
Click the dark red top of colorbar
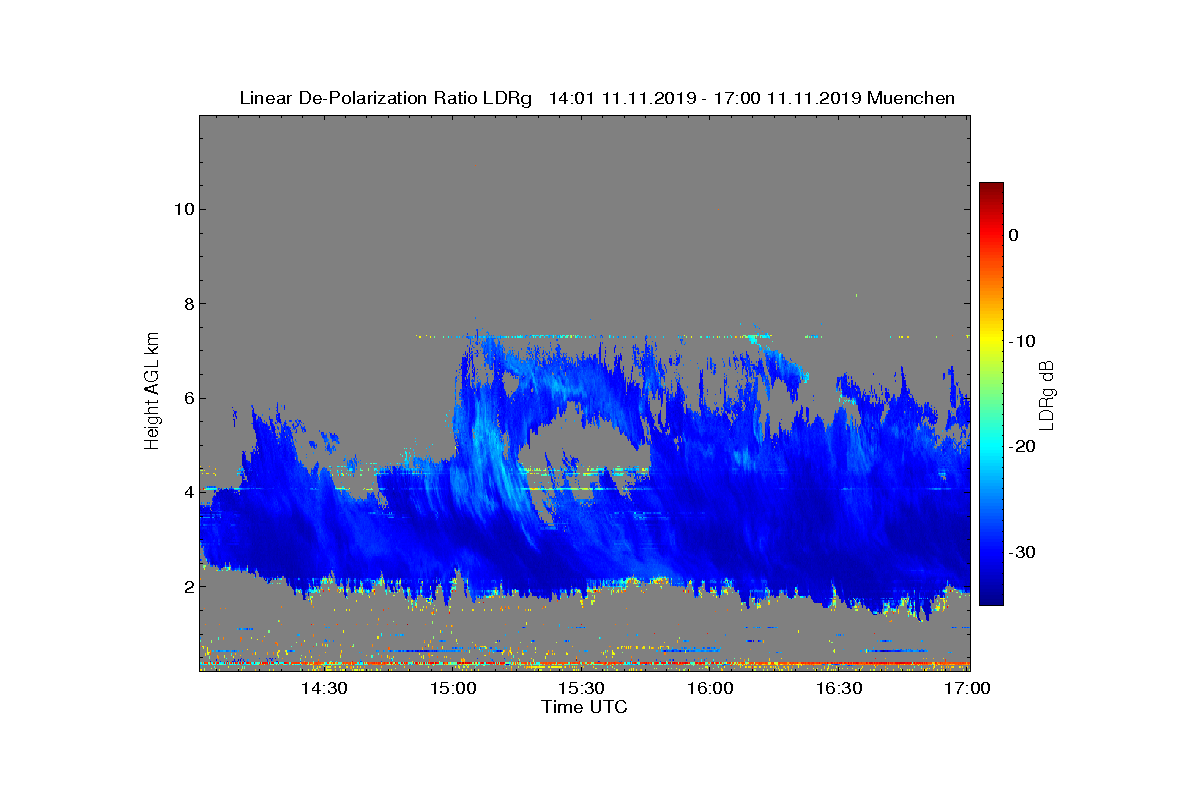pyautogui.click(x=991, y=189)
